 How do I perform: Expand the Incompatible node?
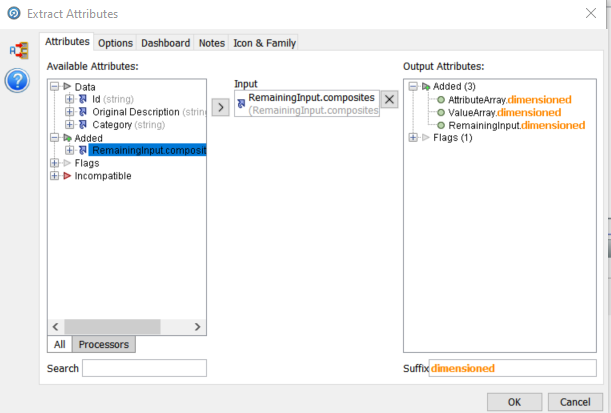coord(55,176)
